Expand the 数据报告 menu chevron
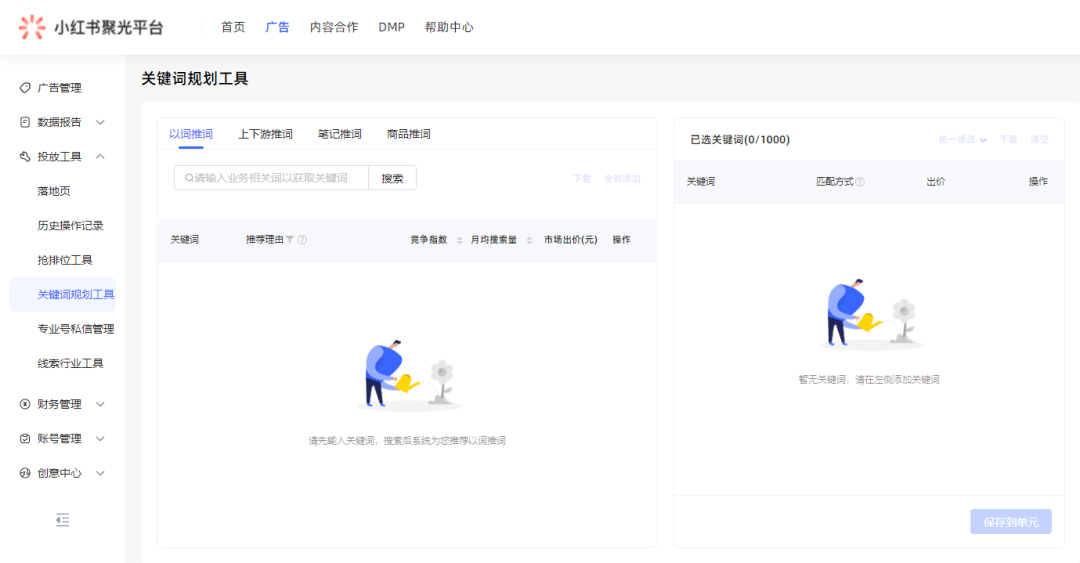This screenshot has height=563, width=1080. point(101,122)
